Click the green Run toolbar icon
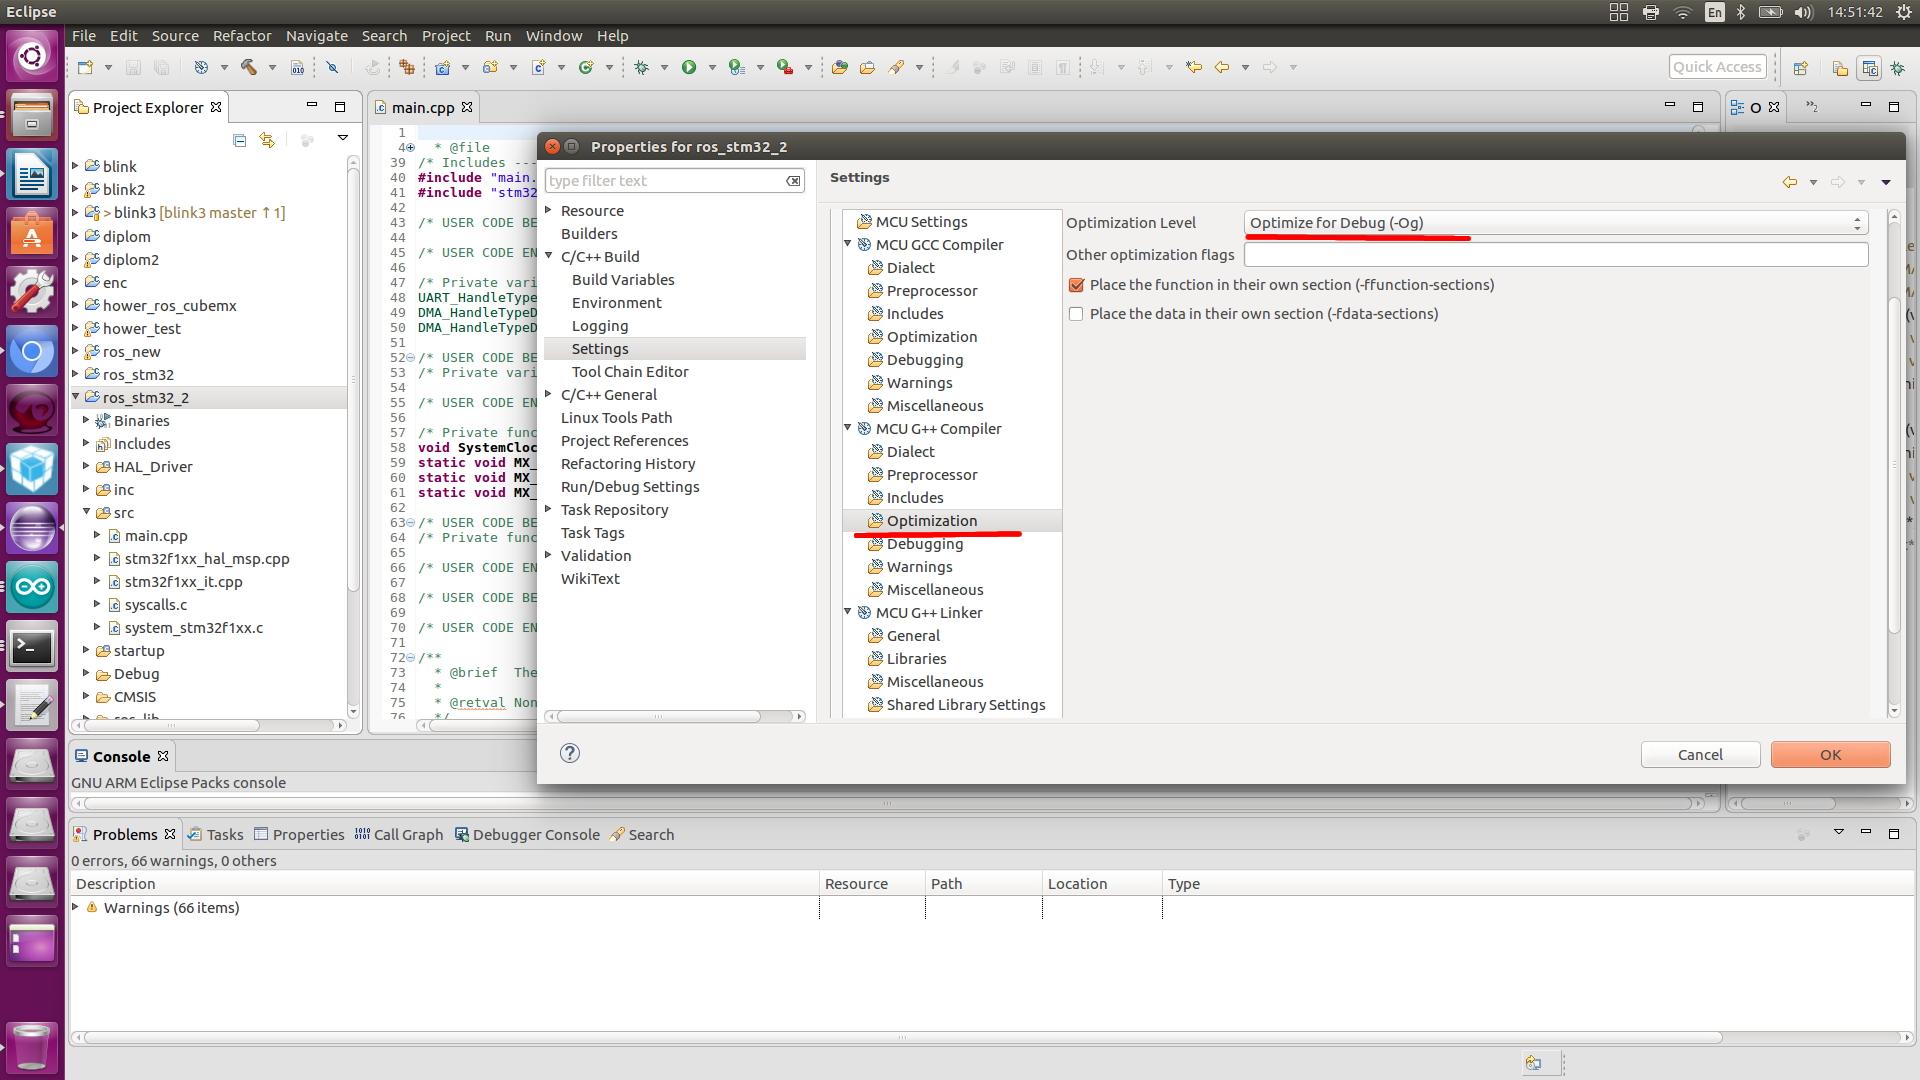The width and height of the screenshot is (1920, 1080). click(689, 67)
